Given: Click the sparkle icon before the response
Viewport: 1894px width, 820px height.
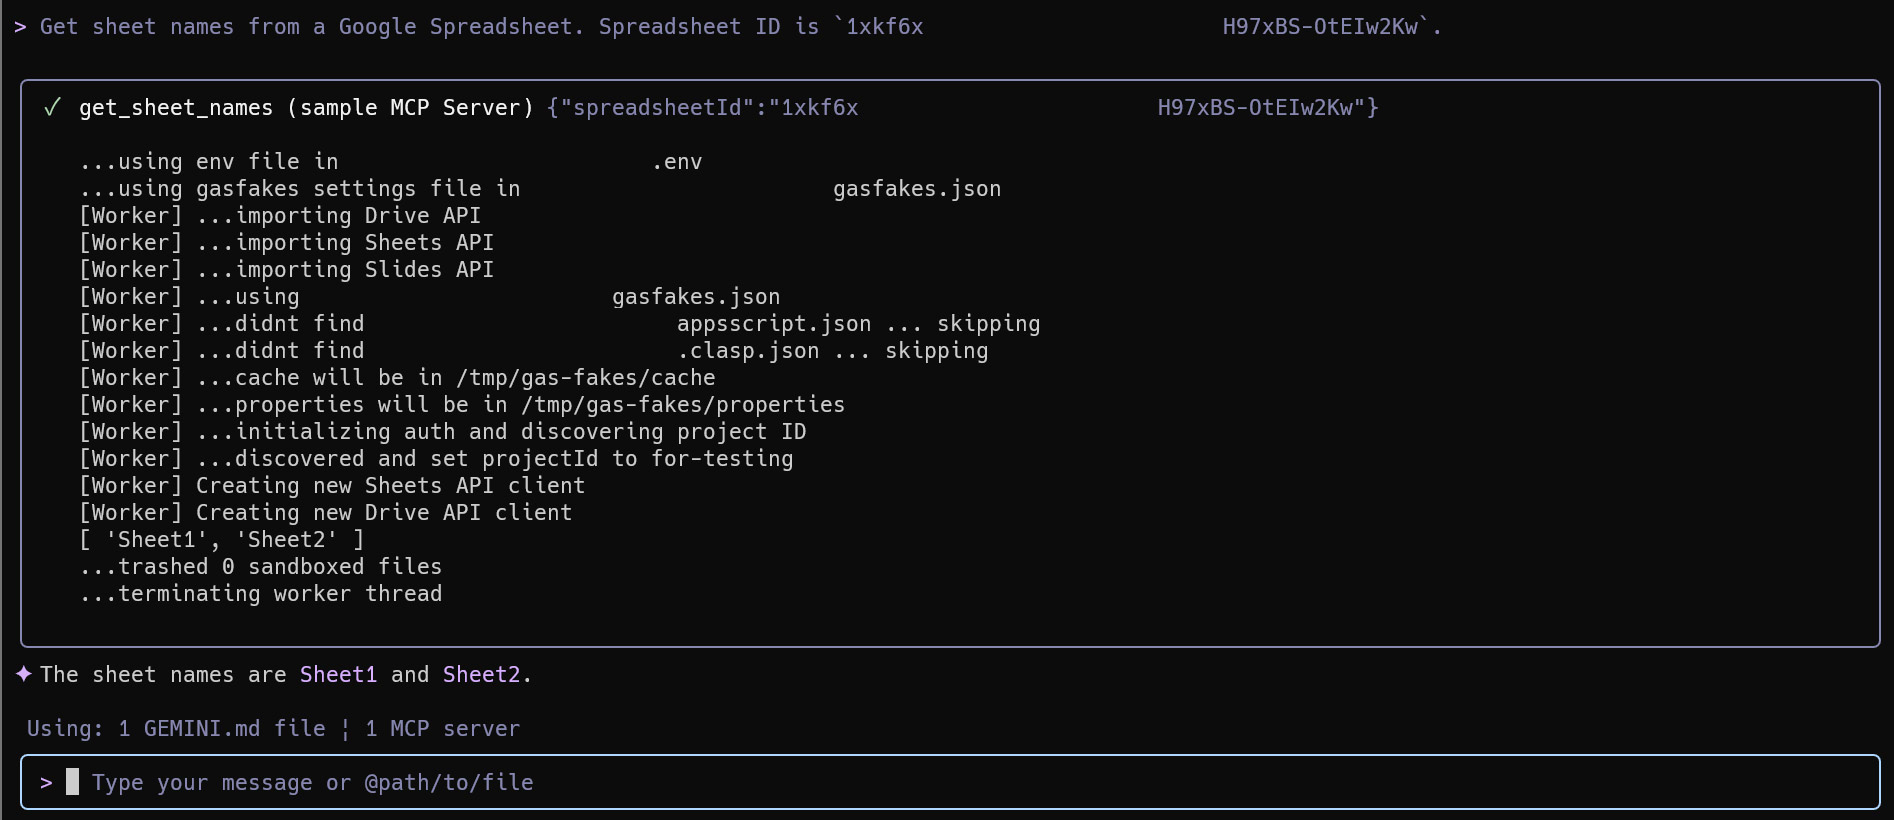Looking at the screenshot, I should point(24,674).
